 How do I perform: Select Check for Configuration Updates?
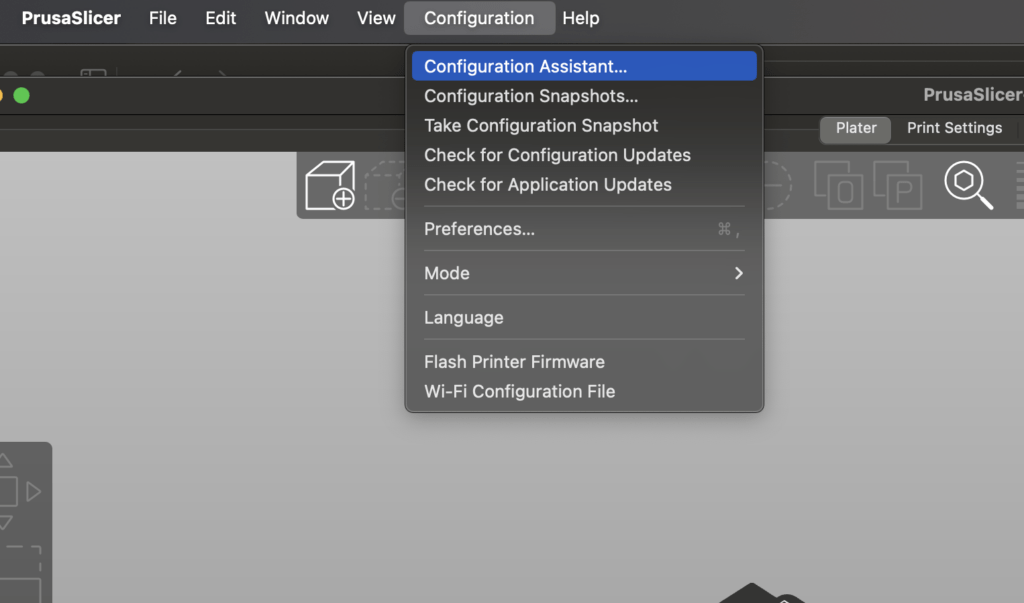pos(557,155)
